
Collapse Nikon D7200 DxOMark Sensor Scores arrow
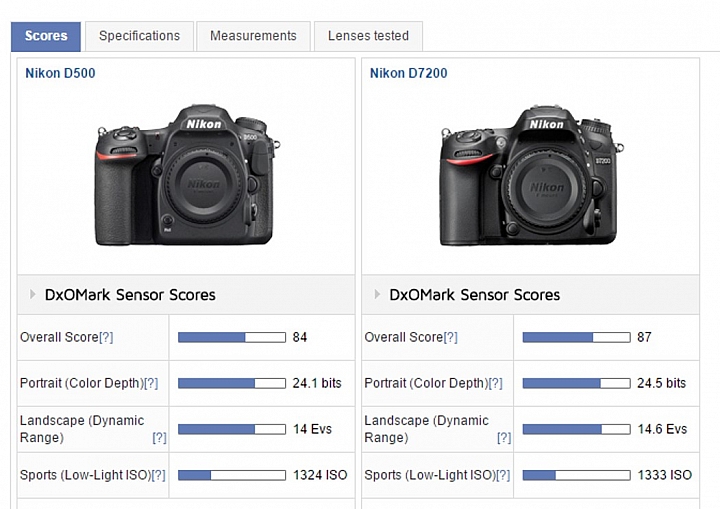point(377,294)
